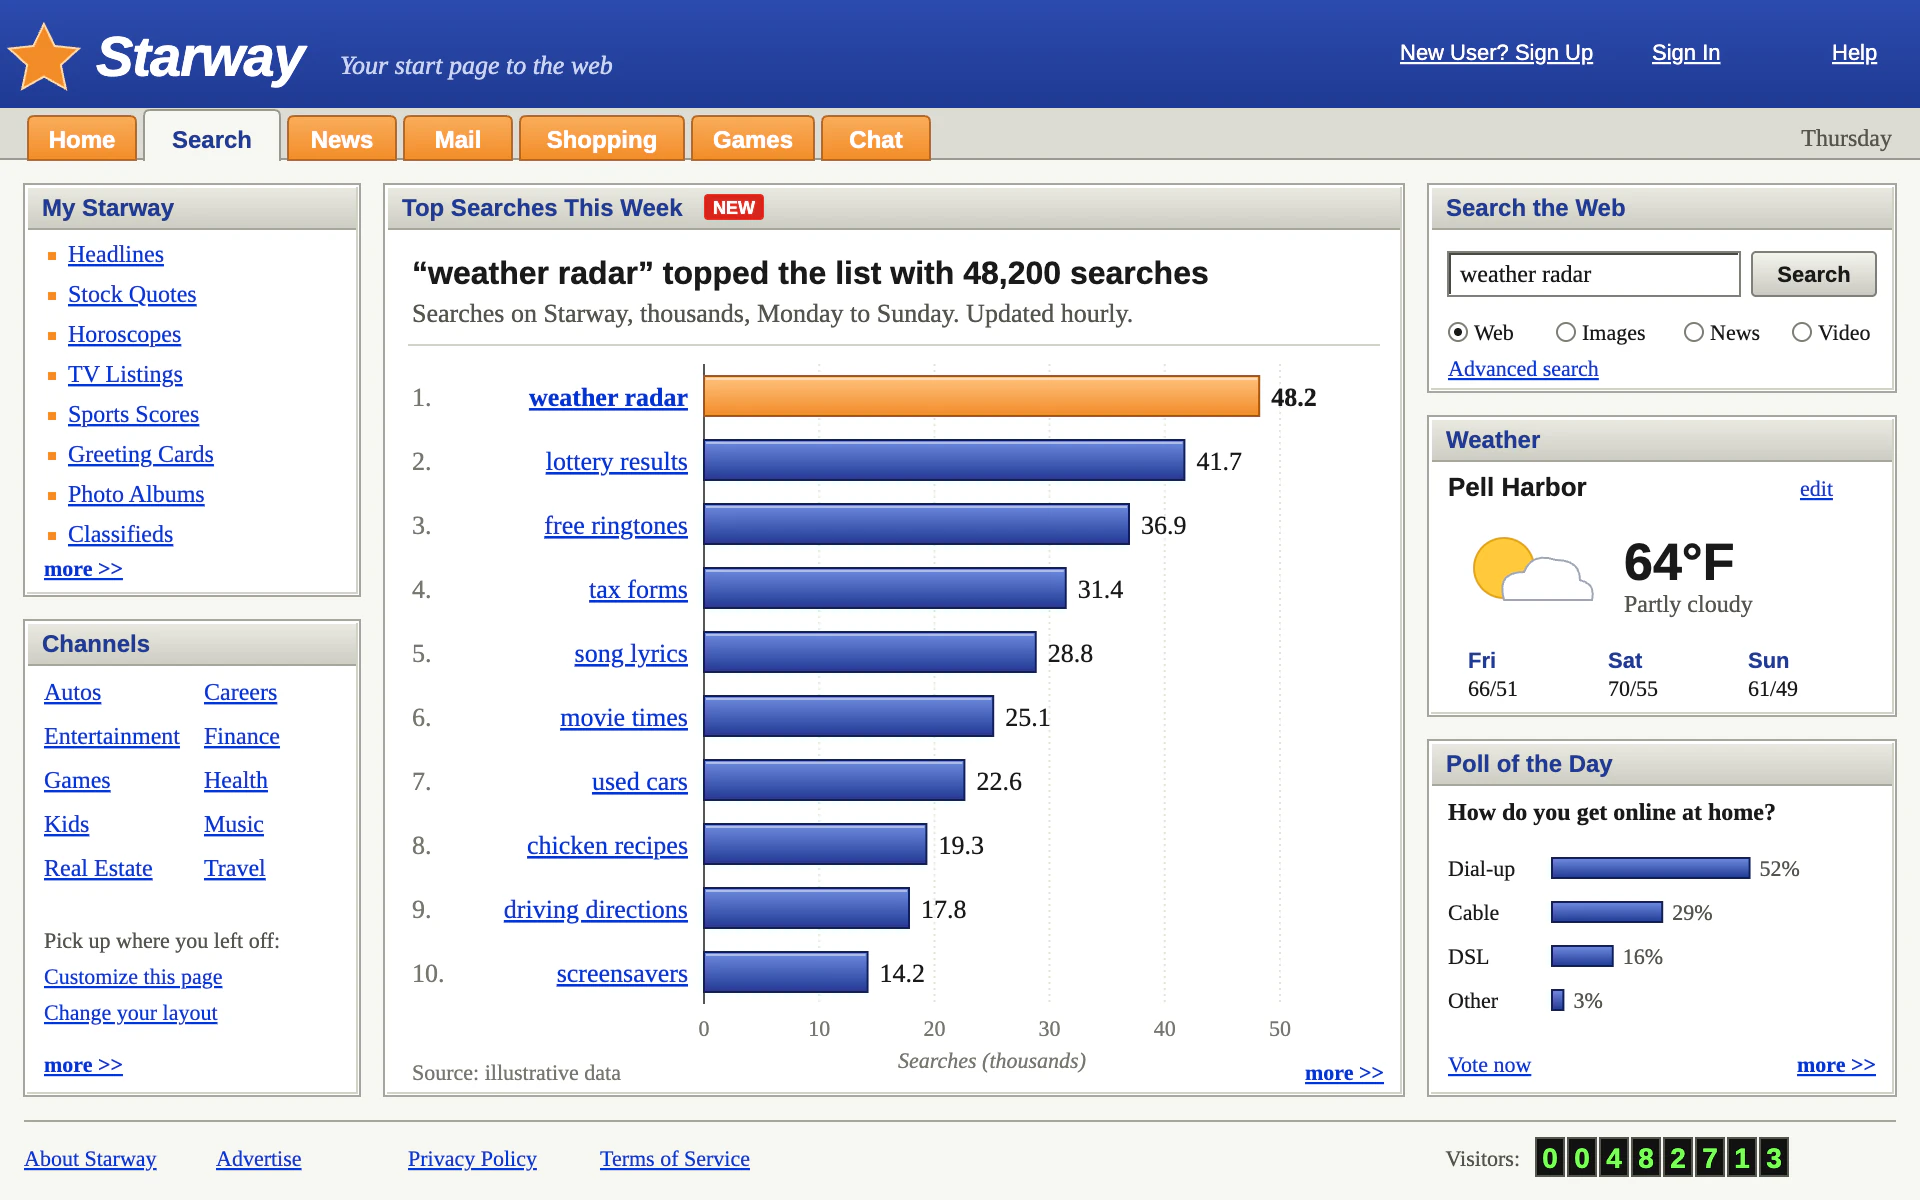Switch to the News tab
The image size is (1920, 1200).
pos(342,139)
